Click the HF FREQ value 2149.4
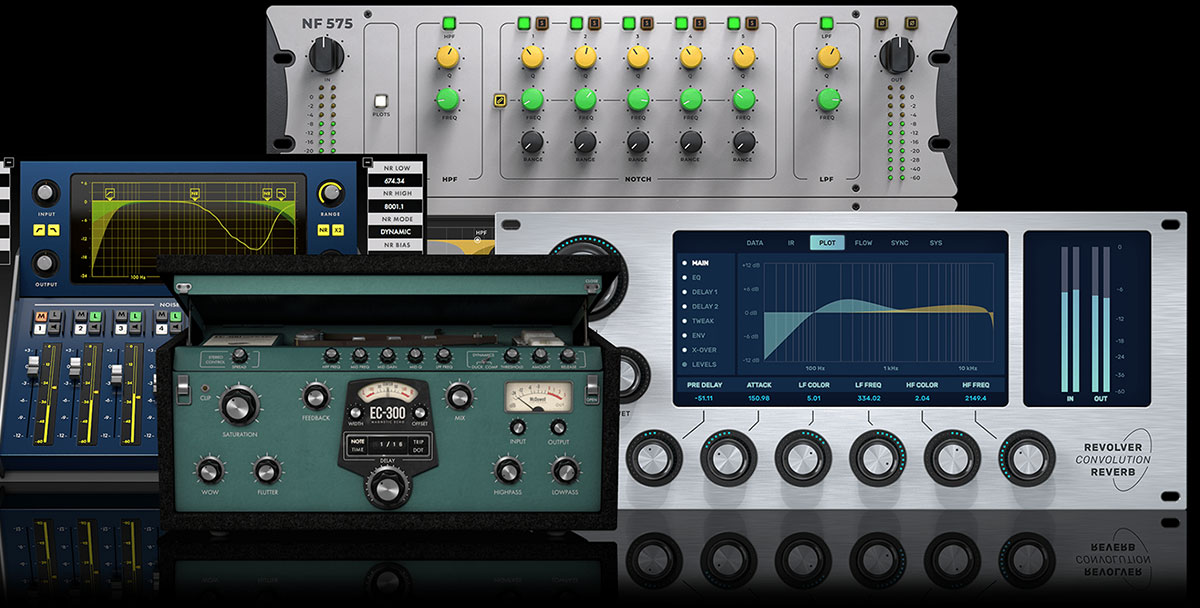This screenshot has width=1200, height=608. (x=975, y=398)
